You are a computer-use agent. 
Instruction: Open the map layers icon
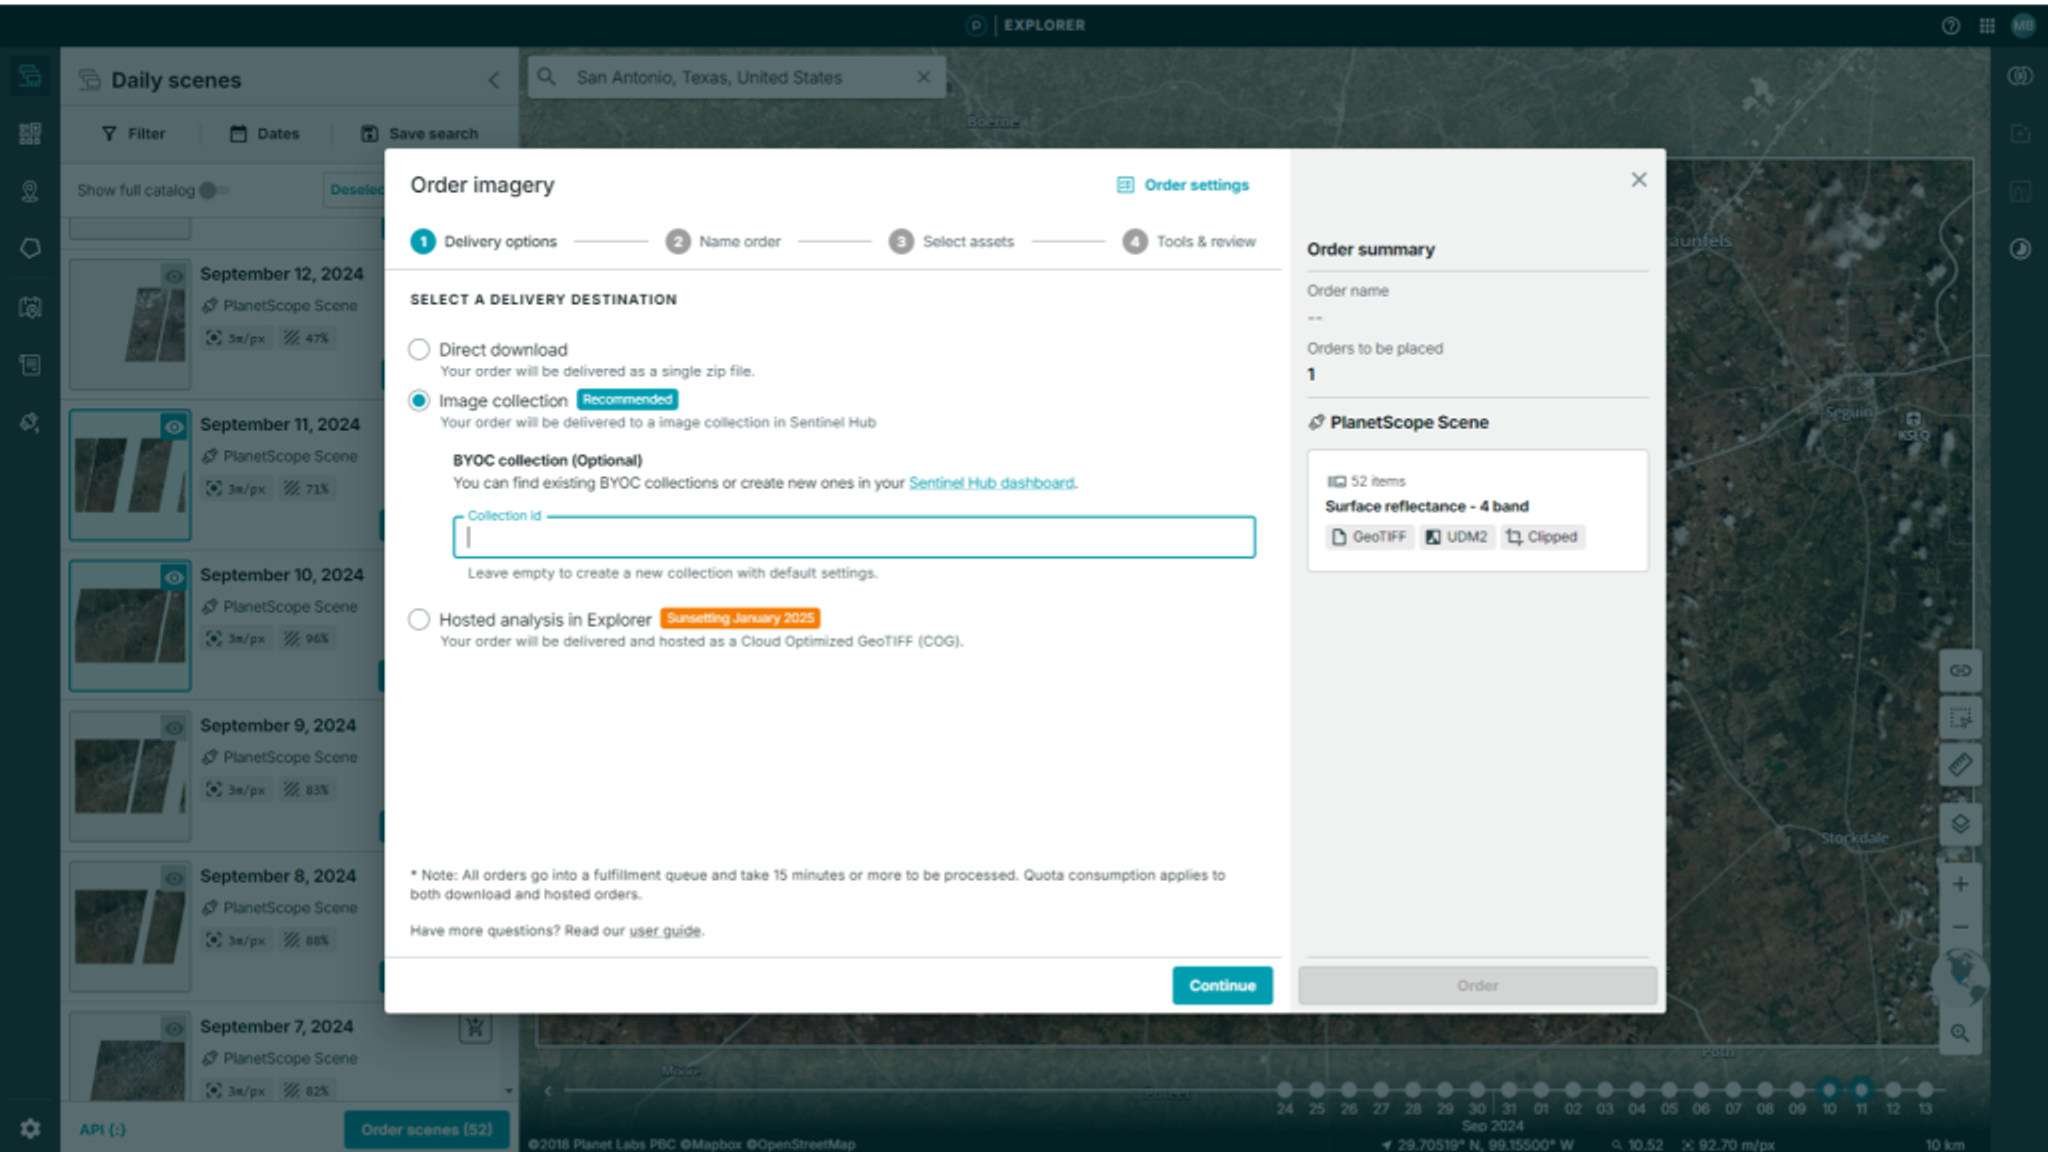pos(1960,824)
